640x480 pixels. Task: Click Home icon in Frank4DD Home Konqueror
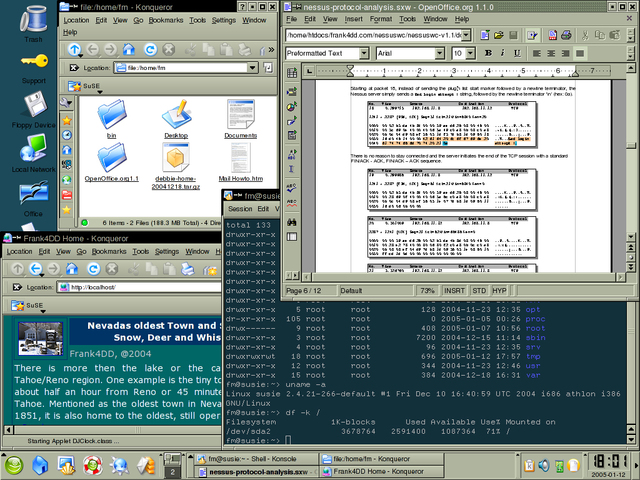(72, 269)
